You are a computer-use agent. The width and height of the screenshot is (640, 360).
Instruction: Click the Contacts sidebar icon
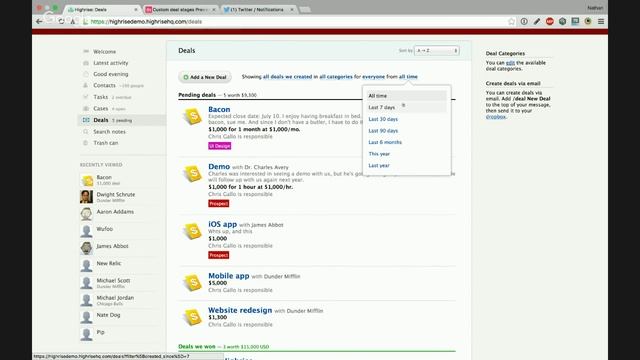tap(86, 85)
